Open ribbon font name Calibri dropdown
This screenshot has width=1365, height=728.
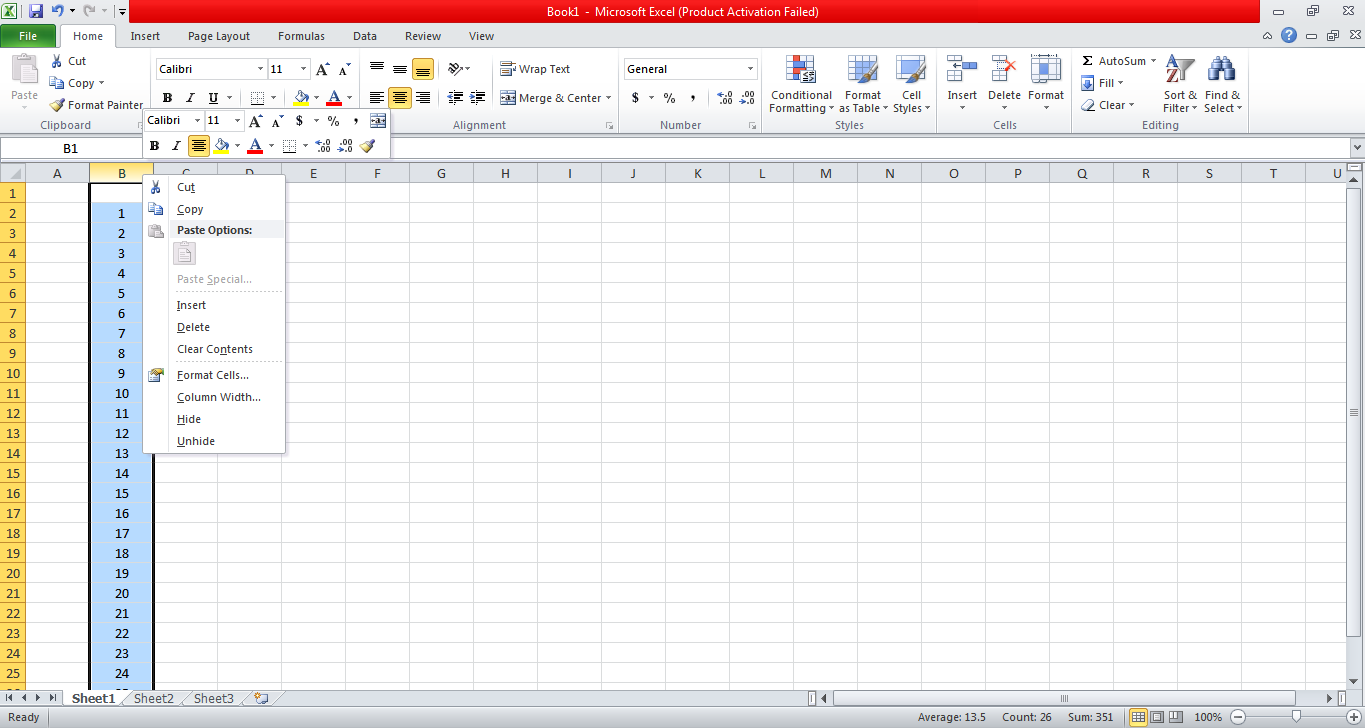pos(260,69)
